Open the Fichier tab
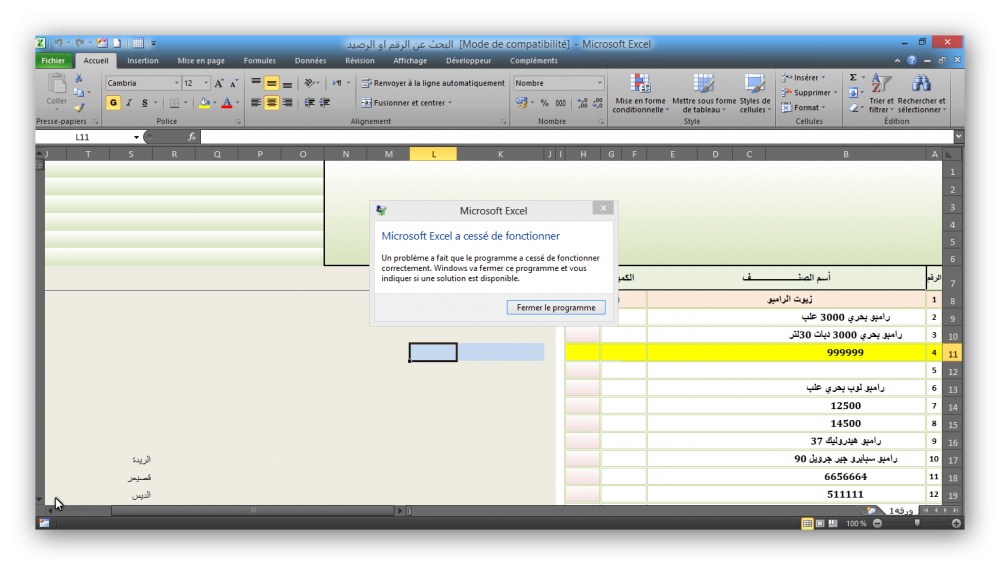 click(x=53, y=61)
